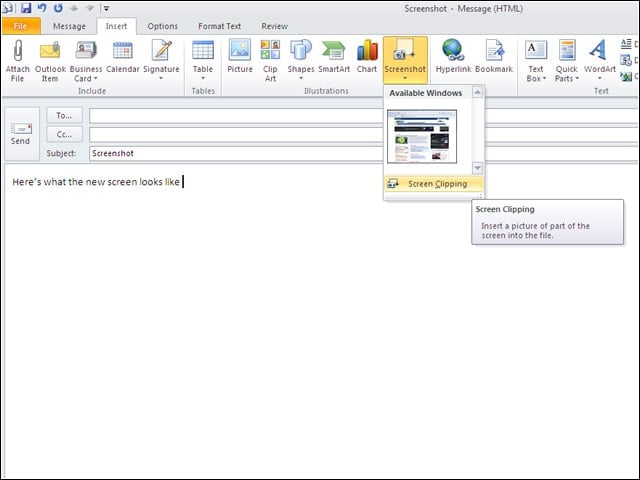
Task: Undo the last action
Action: (x=42, y=8)
